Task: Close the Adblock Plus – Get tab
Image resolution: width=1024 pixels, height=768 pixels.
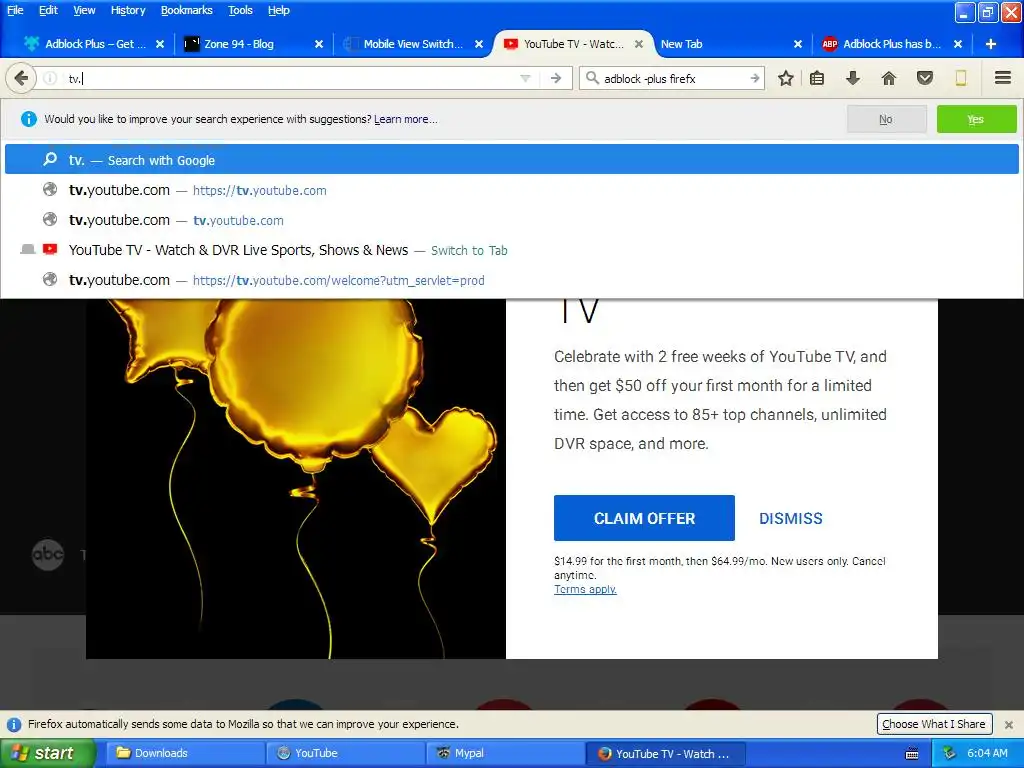Action: pos(159,44)
